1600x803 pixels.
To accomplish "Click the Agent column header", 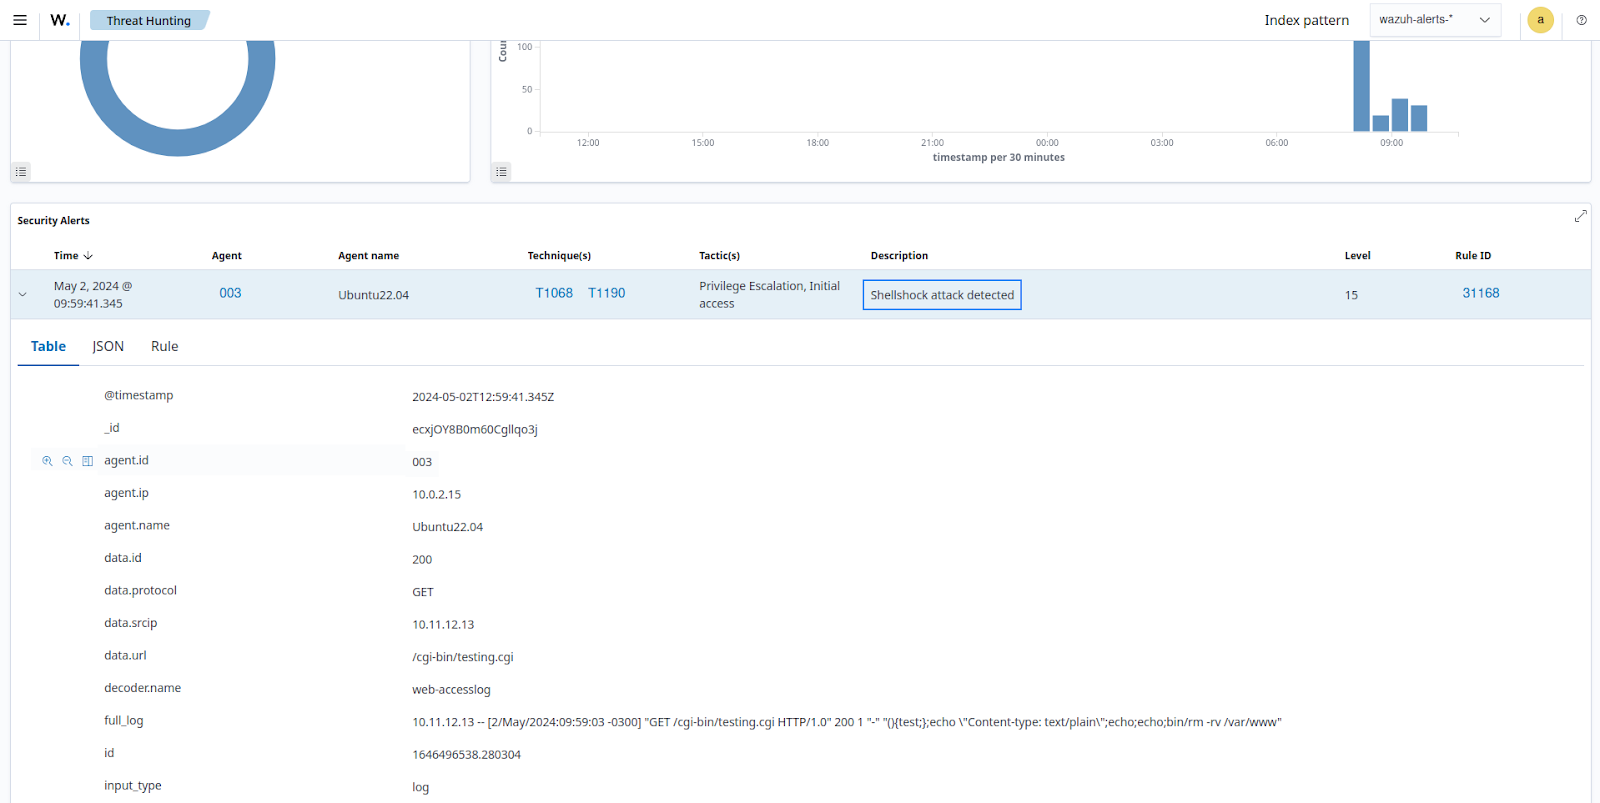I will click(x=227, y=256).
